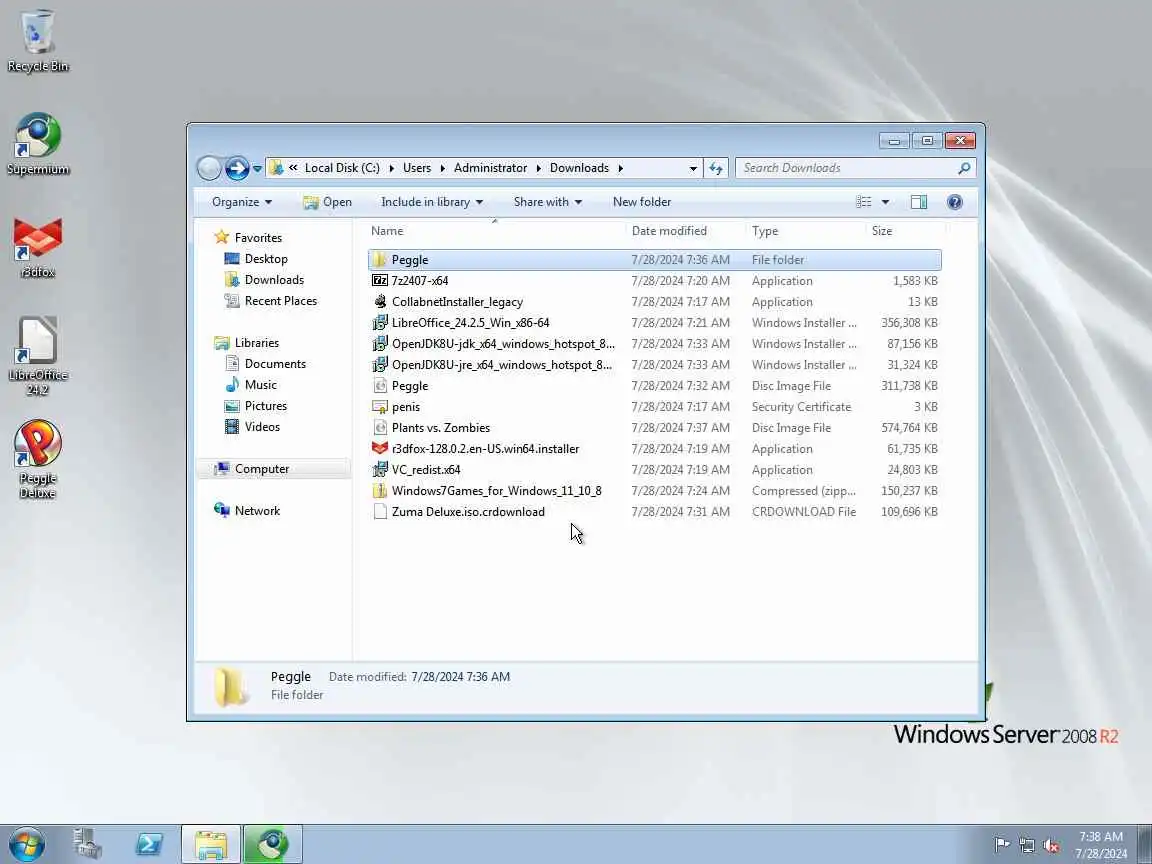Launch Supermium from the desktop

(37, 144)
